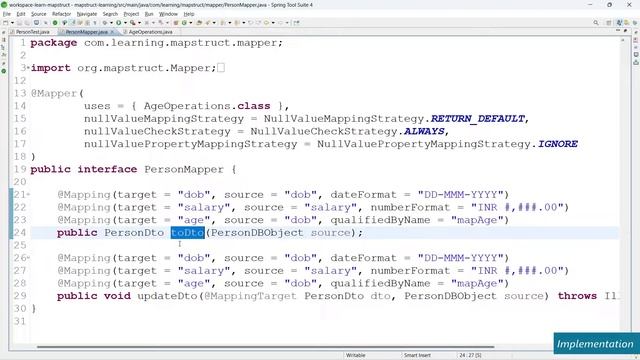Open the New wizard dropdown arrow
This screenshot has width=640, height=360.
point(12,23)
